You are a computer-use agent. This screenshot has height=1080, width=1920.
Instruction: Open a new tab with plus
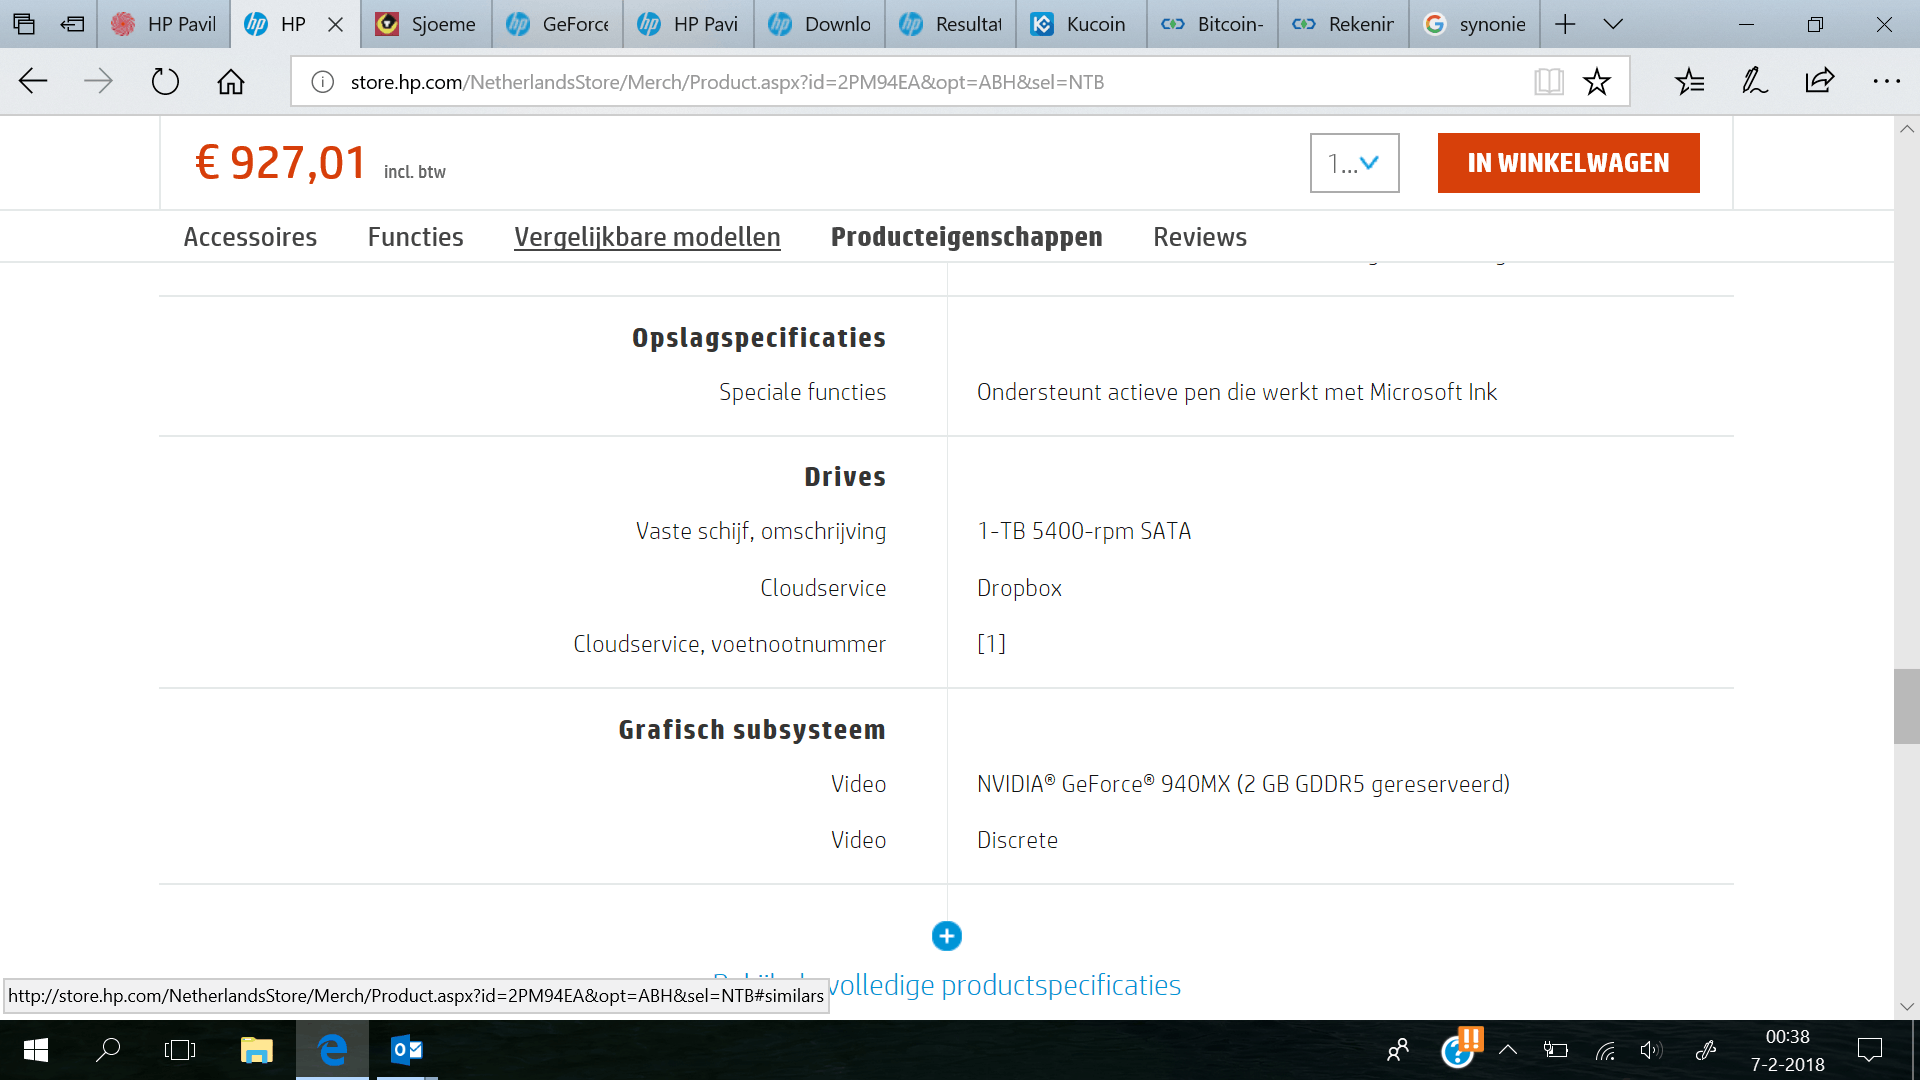point(1565,24)
